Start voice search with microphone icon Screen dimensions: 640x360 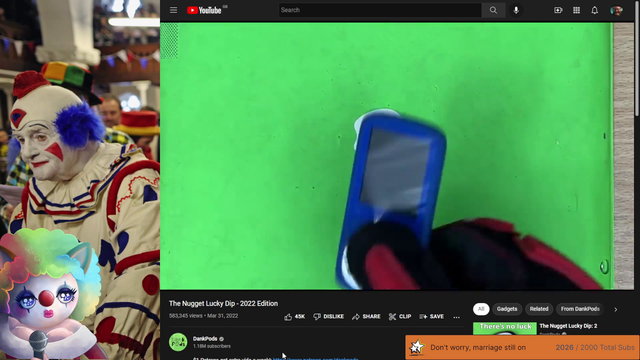pos(516,10)
